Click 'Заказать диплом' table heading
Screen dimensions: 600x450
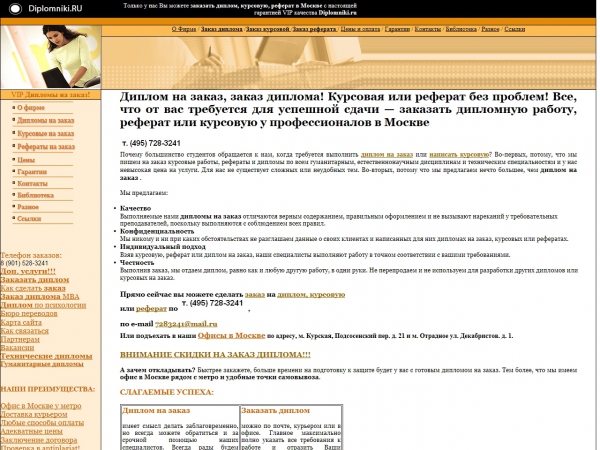click(275, 411)
